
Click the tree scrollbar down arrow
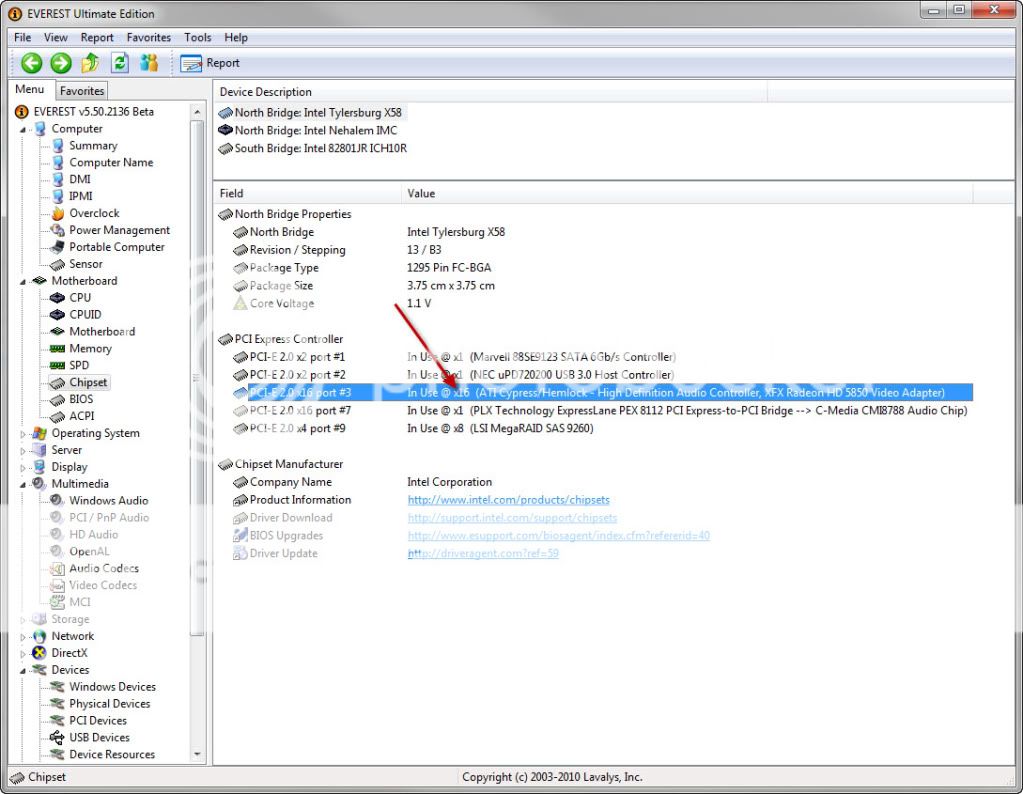[x=197, y=754]
